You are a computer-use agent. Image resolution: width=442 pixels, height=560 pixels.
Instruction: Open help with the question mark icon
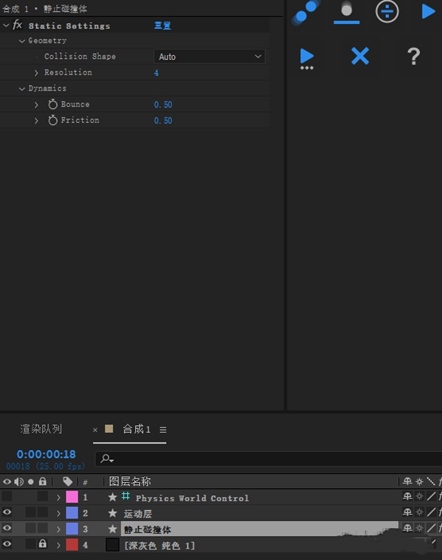pyautogui.click(x=413, y=56)
